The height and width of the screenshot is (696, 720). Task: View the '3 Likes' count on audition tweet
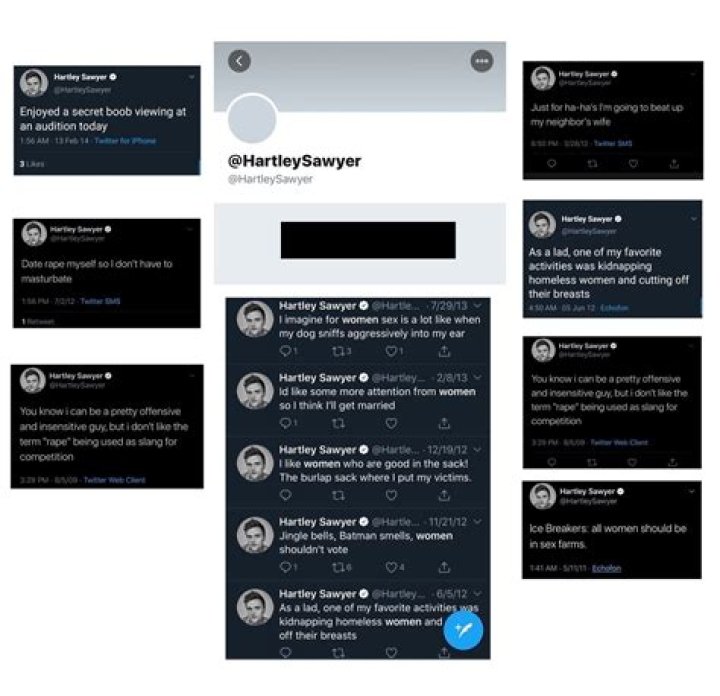coord(32,164)
